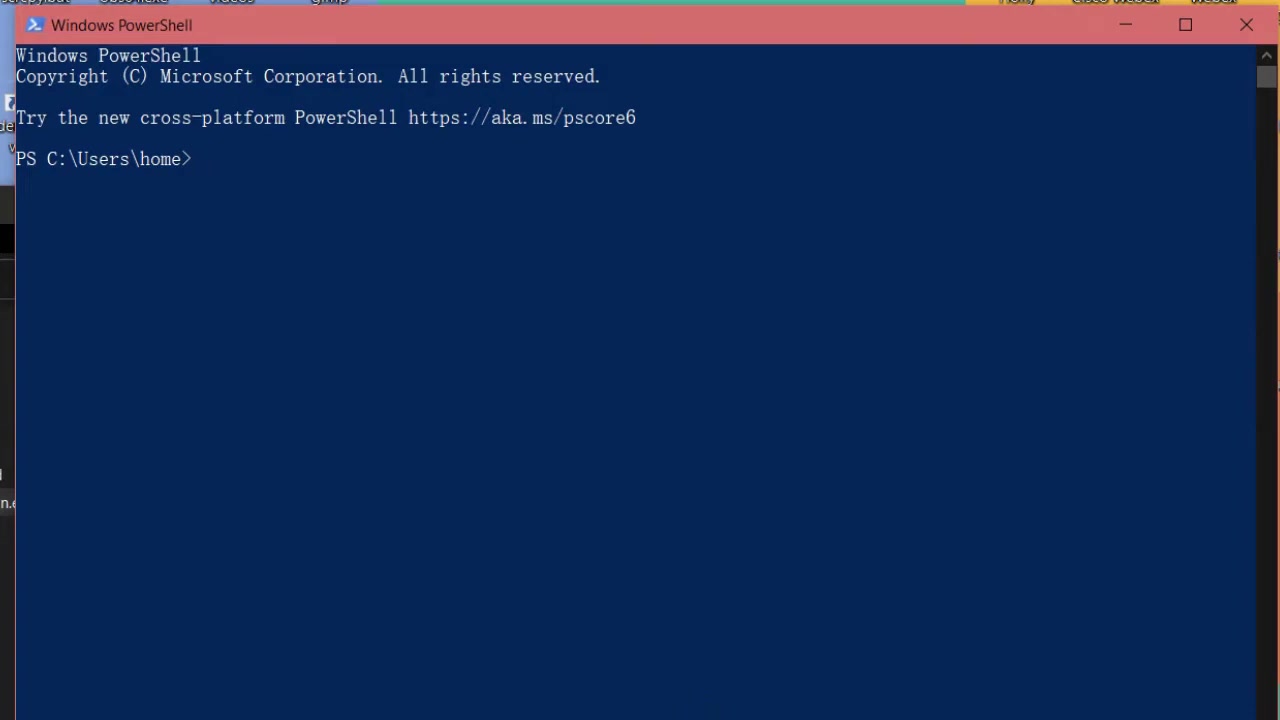Minimize the Windows PowerShell window
Viewport: 1280px width, 720px height.
tap(1125, 25)
